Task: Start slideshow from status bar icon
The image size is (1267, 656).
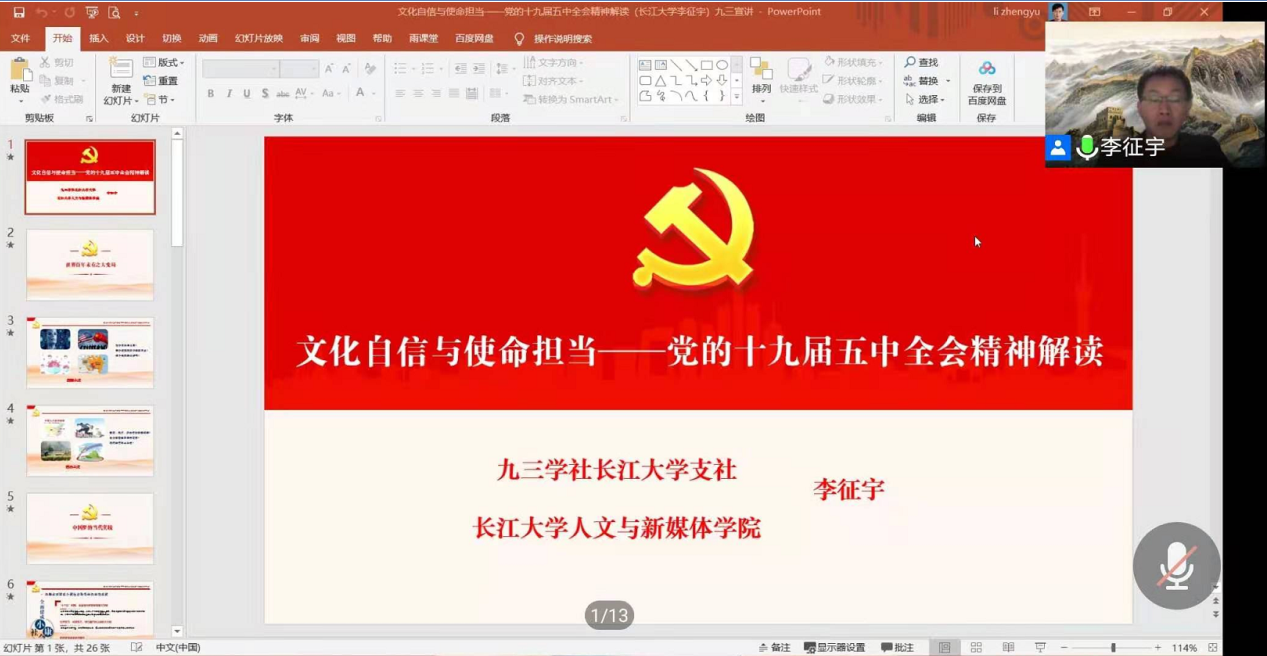Action: [x=1040, y=648]
